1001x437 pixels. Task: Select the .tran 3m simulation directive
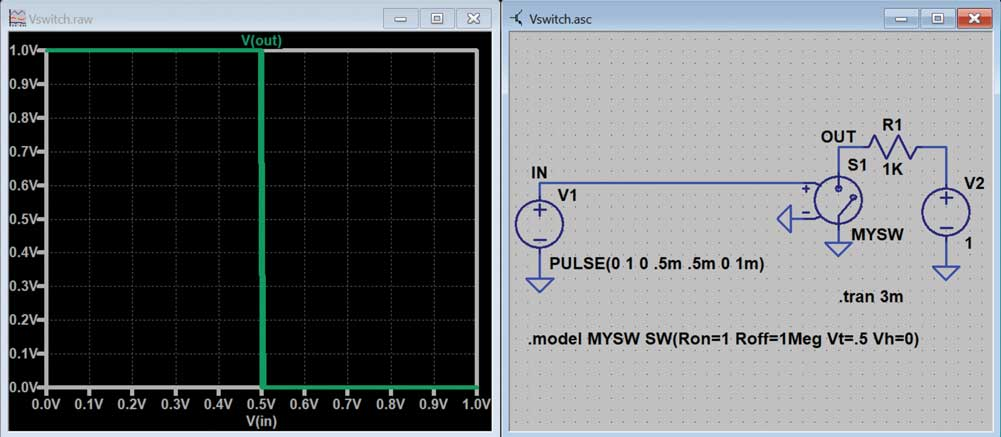click(x=872, y=298)
